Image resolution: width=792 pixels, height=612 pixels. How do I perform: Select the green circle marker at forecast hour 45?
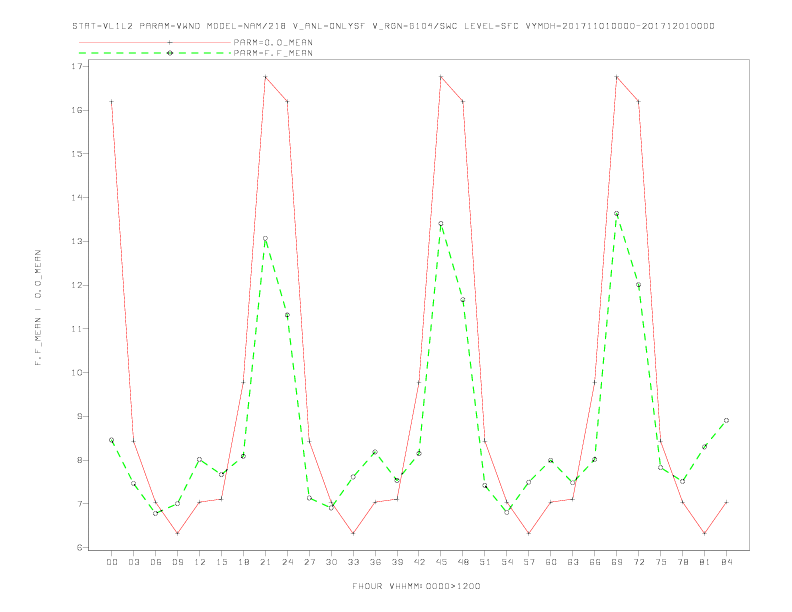pyautogui.click(x=441, y=223)
